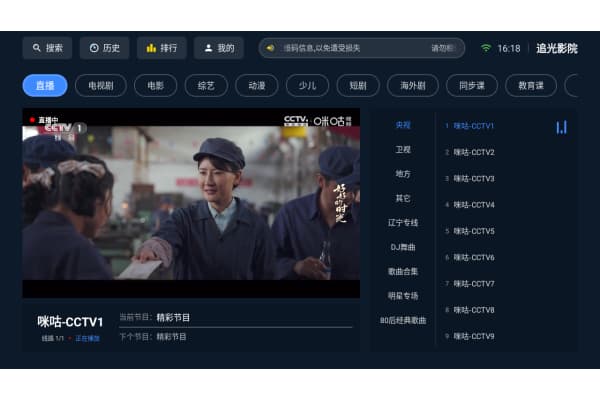Click the 16:18 clock
The width and height of the screenshot is (600, 400).
coord(509,49)
